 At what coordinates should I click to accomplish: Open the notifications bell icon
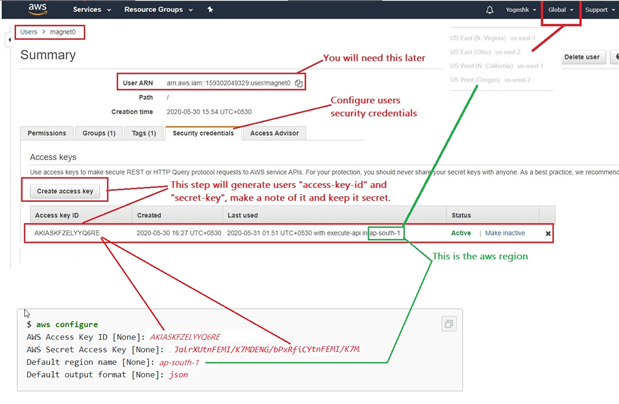(x=490, y=10)
